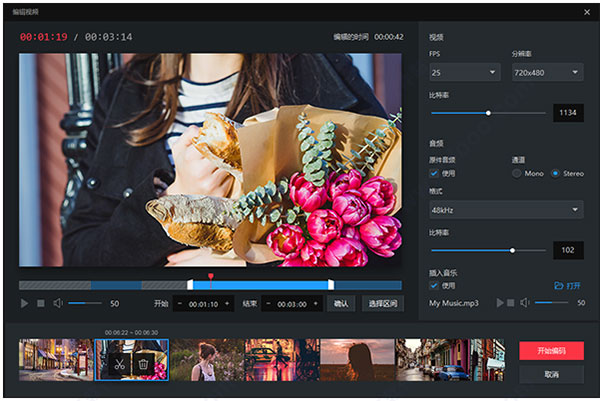
Task: Click the bright blue selected timeline range
Action: click(x=261, y=285)
